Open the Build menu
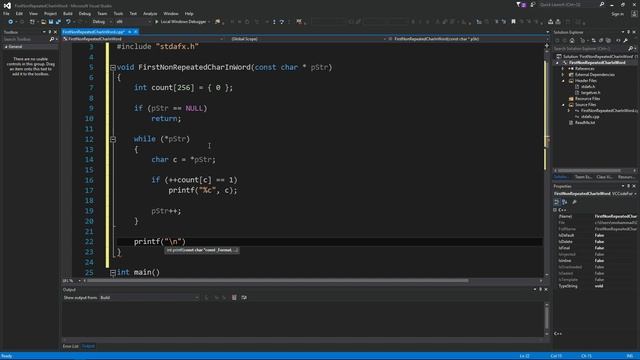 click(x=67, y=13)
